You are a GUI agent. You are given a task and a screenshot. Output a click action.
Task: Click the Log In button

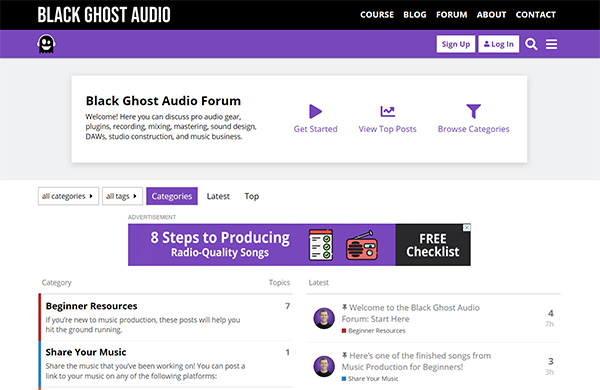coord(499,44)
